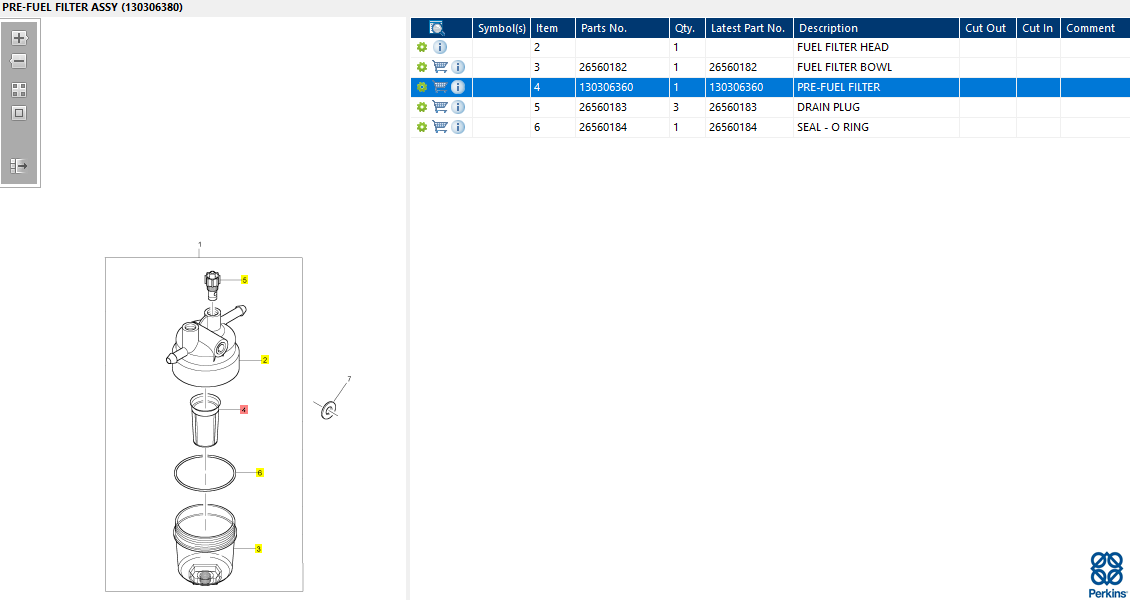1130x600 pixels.
Task: Sort by the Latest Part No. column header
Action: (x=749, y=28)
